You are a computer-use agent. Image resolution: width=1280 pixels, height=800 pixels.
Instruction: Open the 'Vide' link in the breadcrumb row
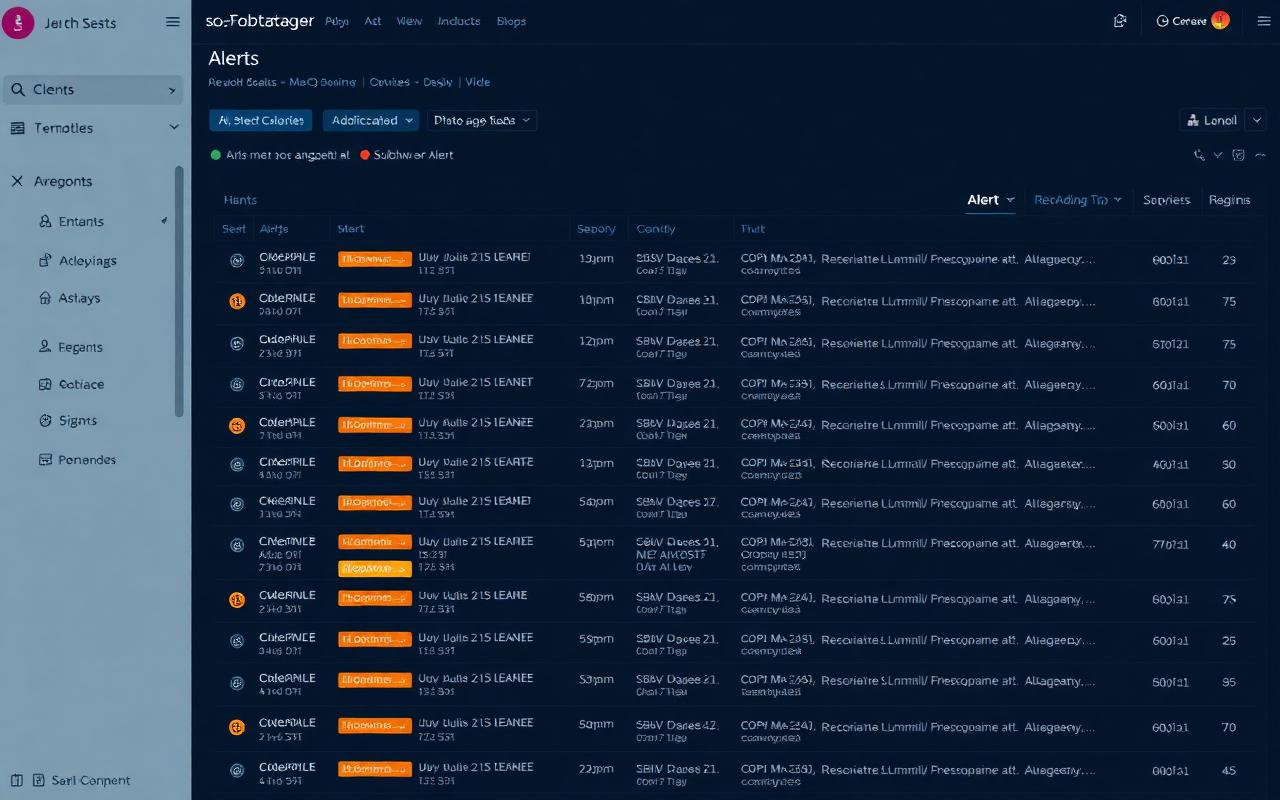[478, 82]
